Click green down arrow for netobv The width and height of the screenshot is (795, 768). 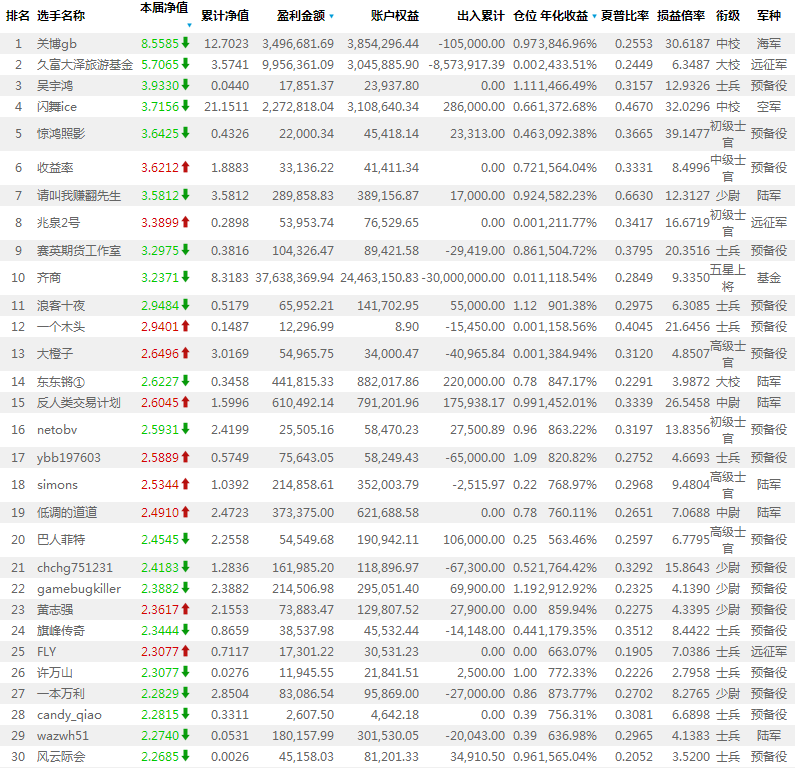(x=186, y=429)
